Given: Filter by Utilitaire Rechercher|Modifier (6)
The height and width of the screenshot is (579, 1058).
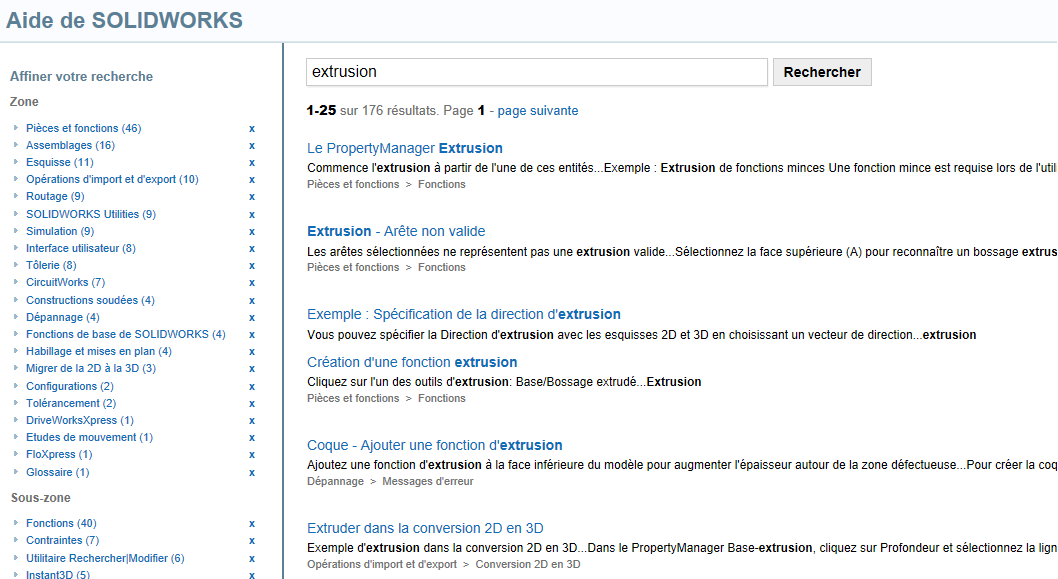Looking at the screenshot, I should pyautogui.click(x=105, y=558).
